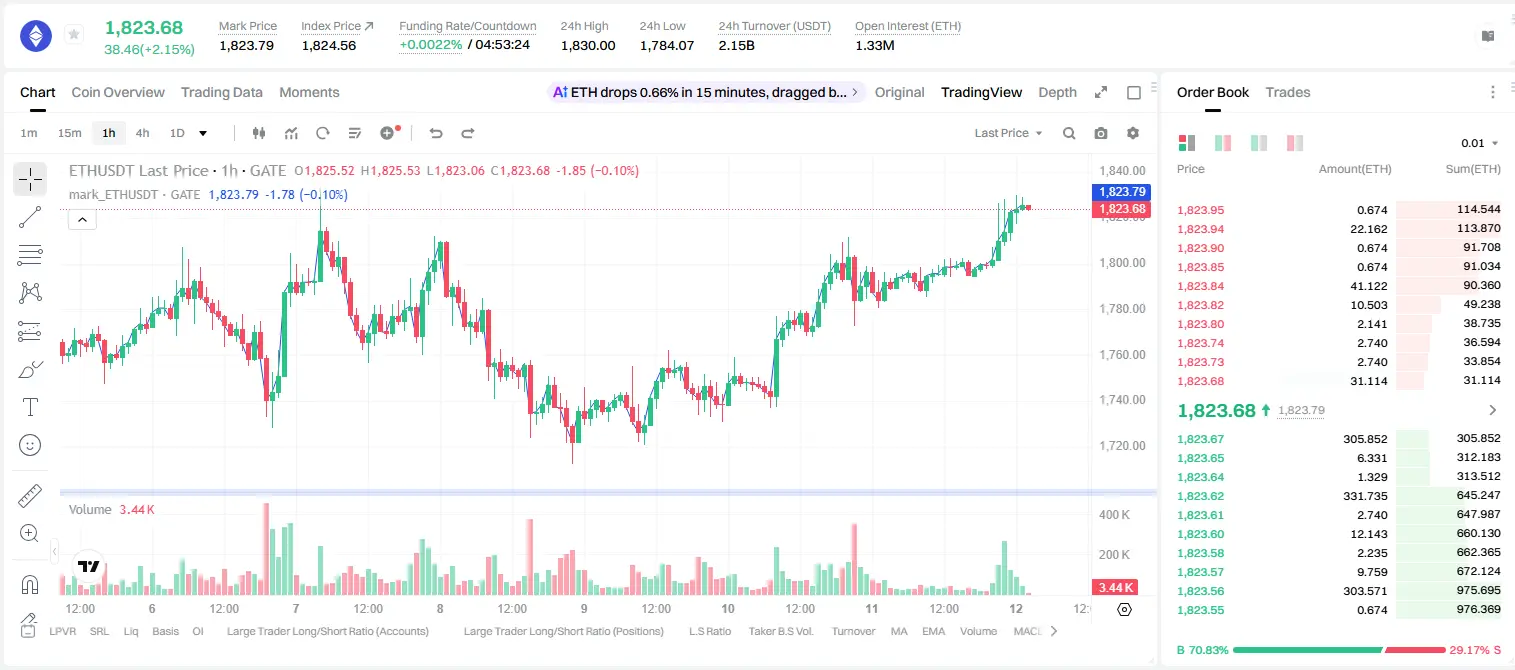Viewport: 1515px width, 670px height.
Task: Select the ruler measure tool
Action: click(30, 495)
